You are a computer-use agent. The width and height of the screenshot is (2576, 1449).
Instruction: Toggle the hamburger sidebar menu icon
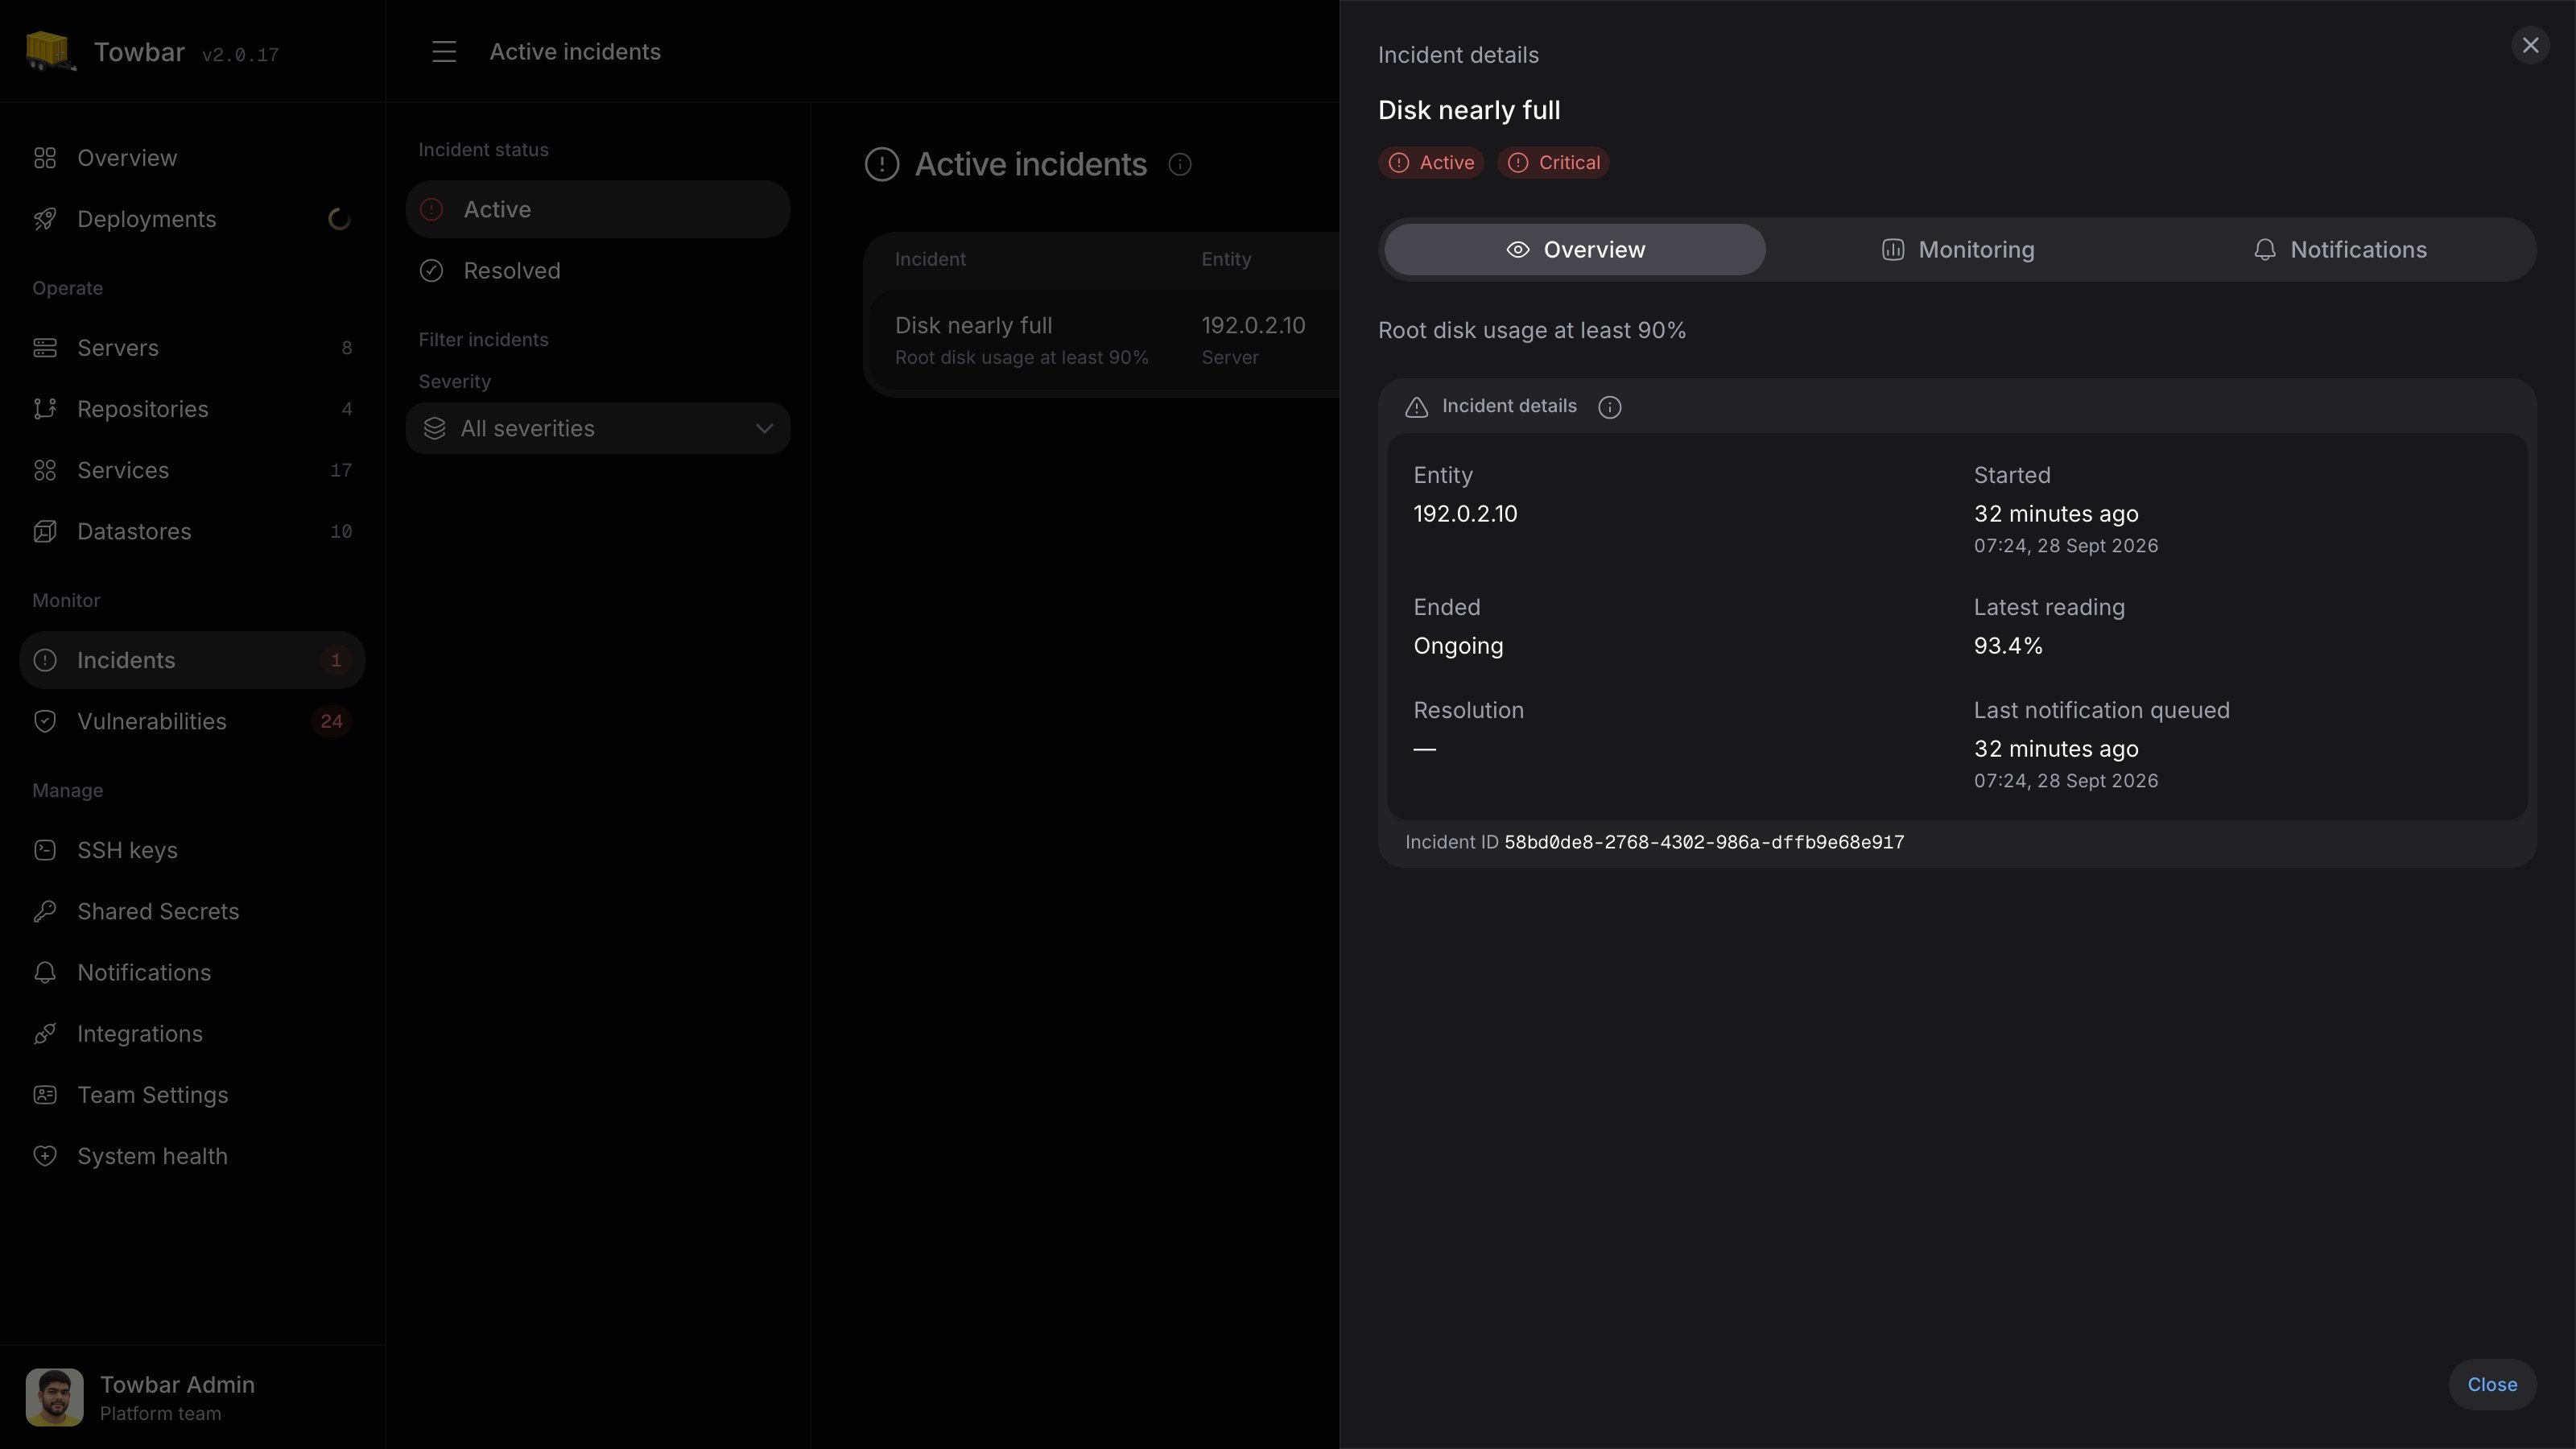444,52
